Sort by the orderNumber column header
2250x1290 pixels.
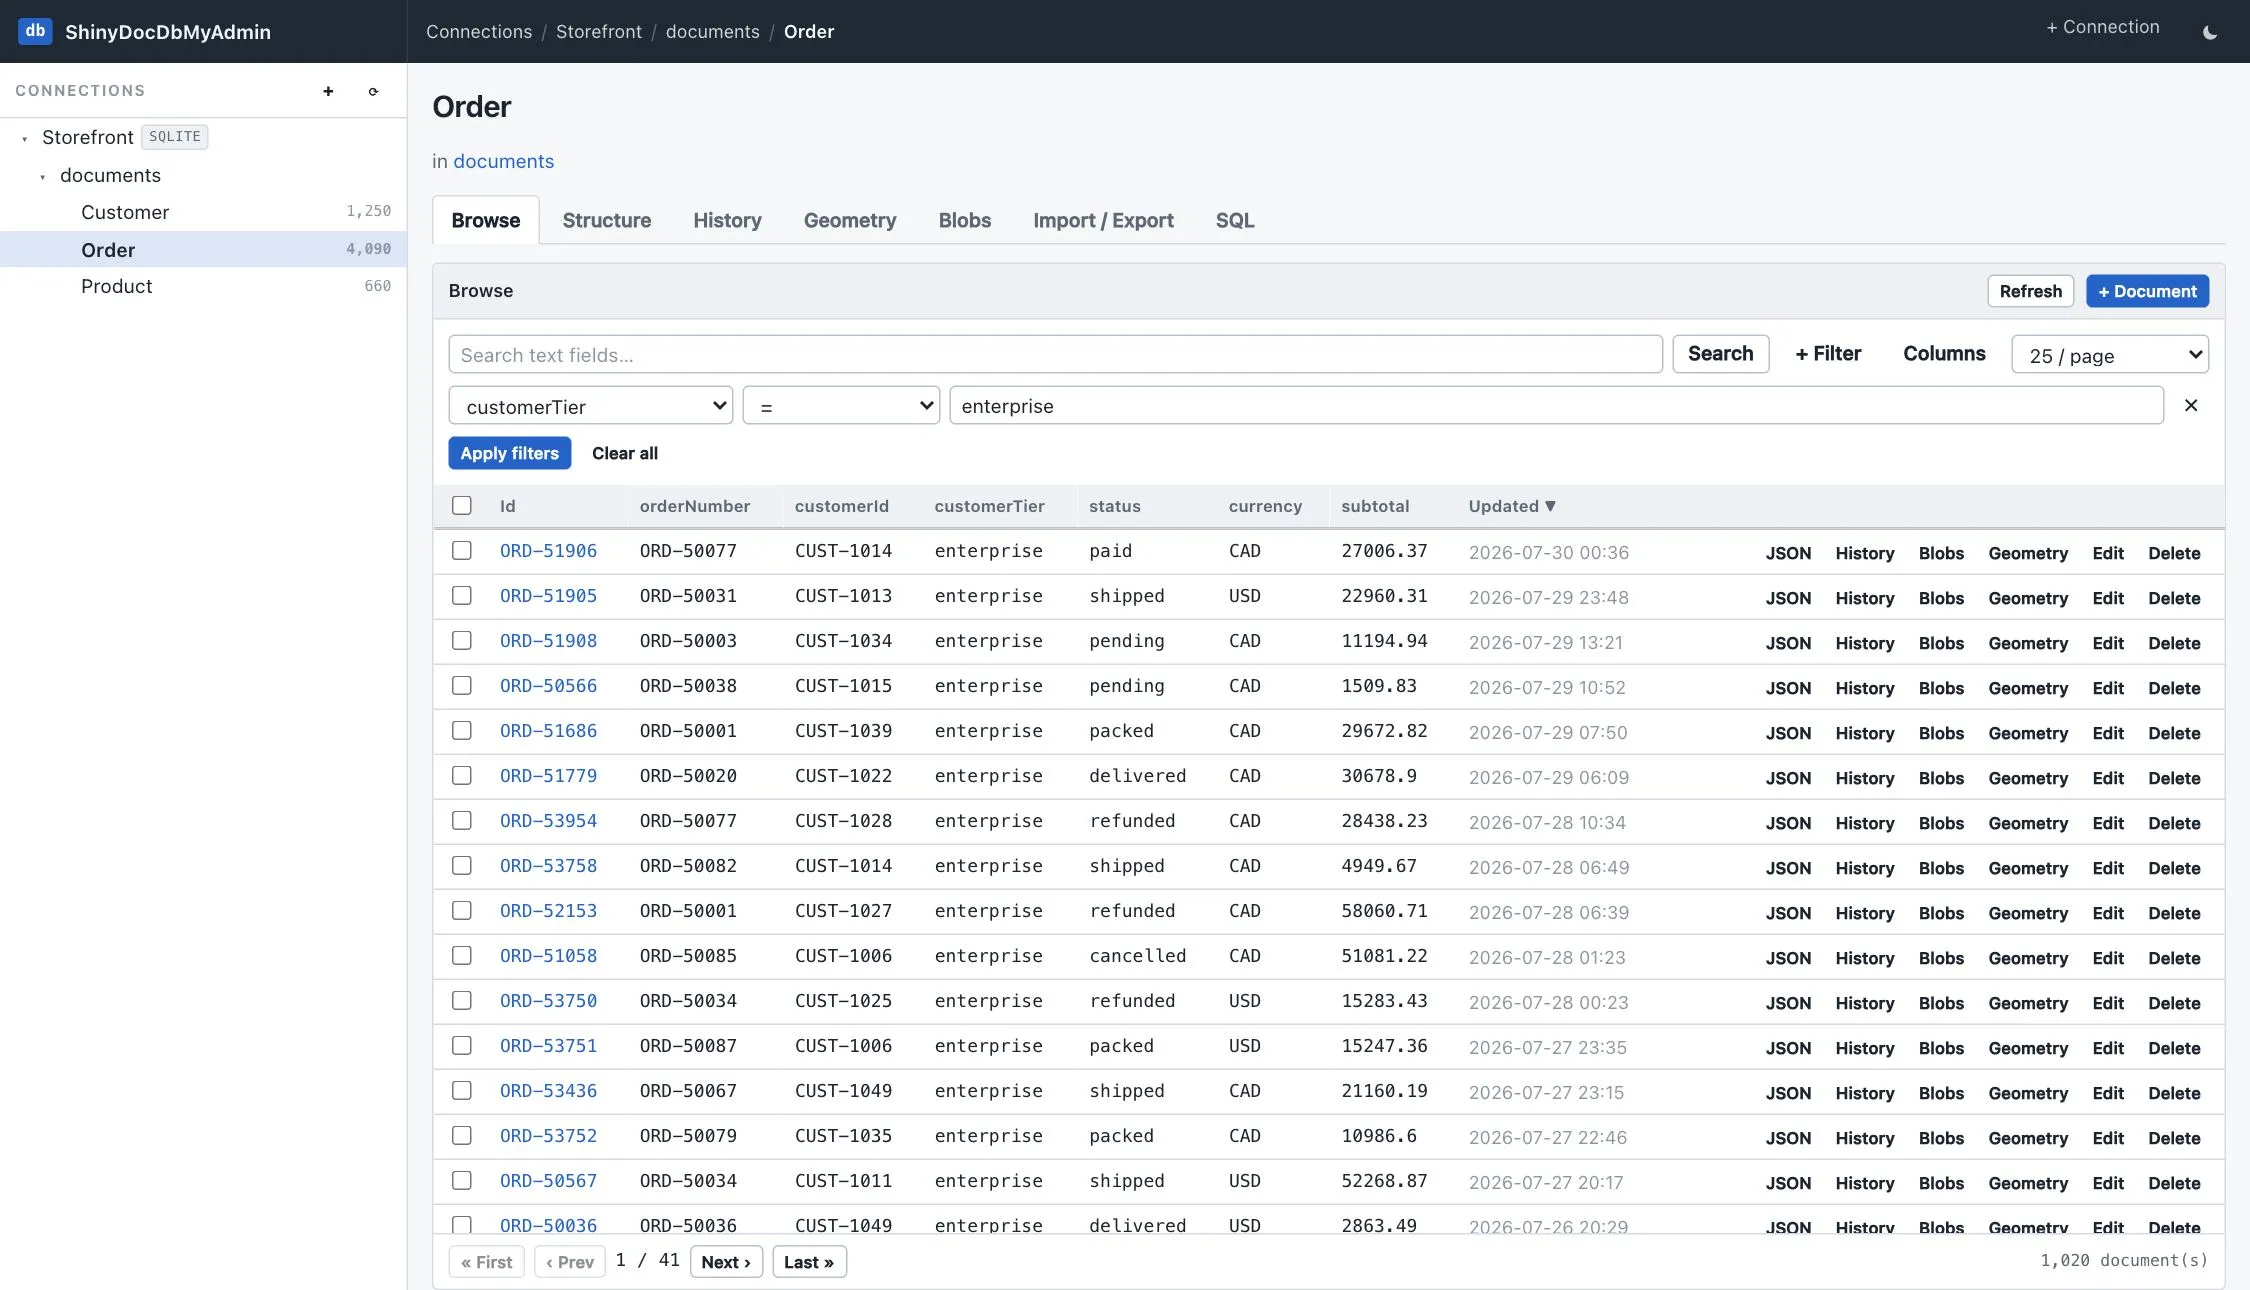[695, 506]
